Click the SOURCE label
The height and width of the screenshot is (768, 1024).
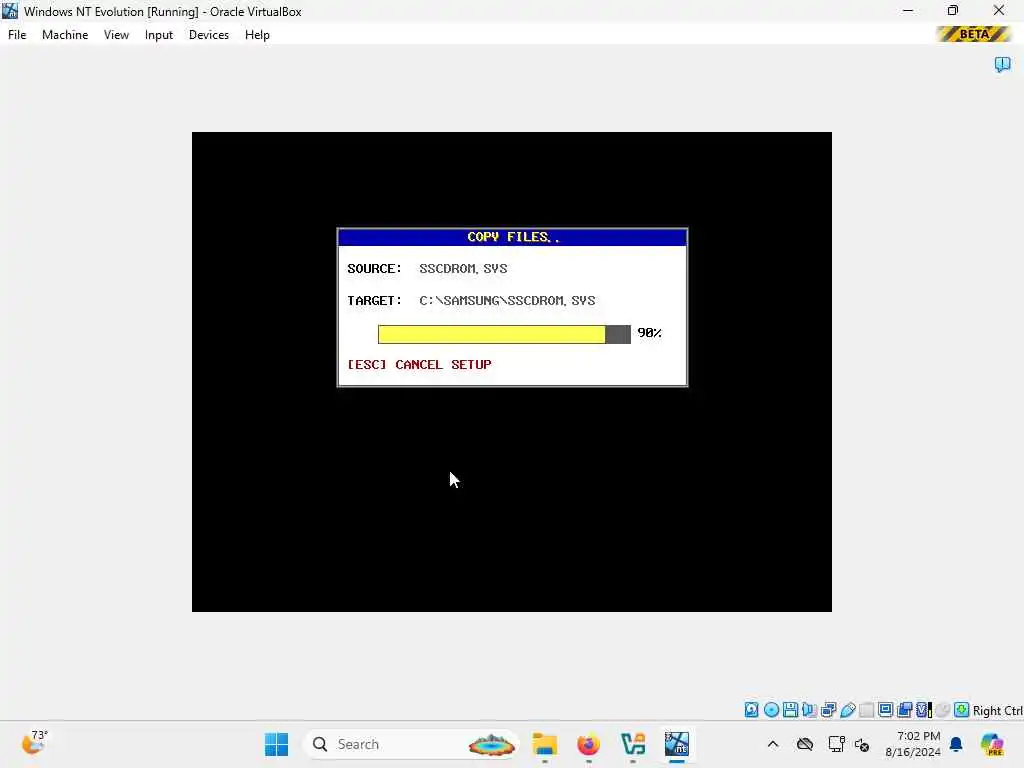click(x=374, y=268)
